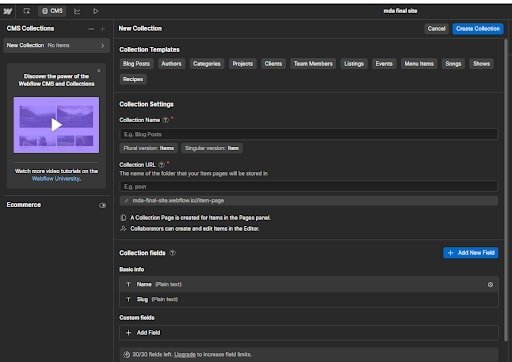Play the Webflow CMS tutorial video

tap(56, 125)
